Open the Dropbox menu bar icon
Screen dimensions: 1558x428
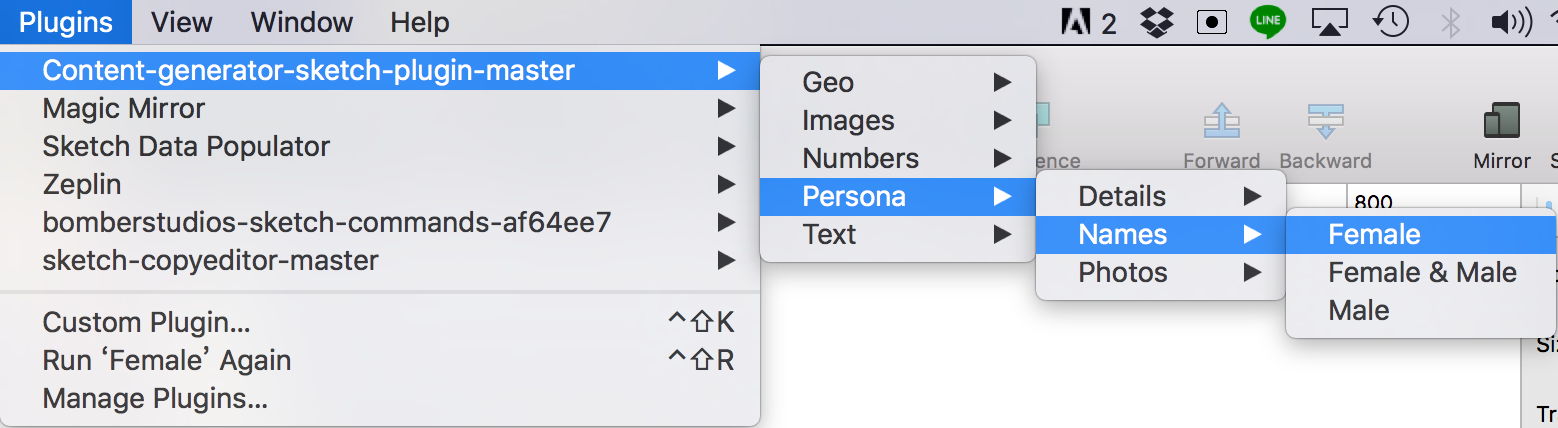pyautogui.click(x=1157, y=22)
